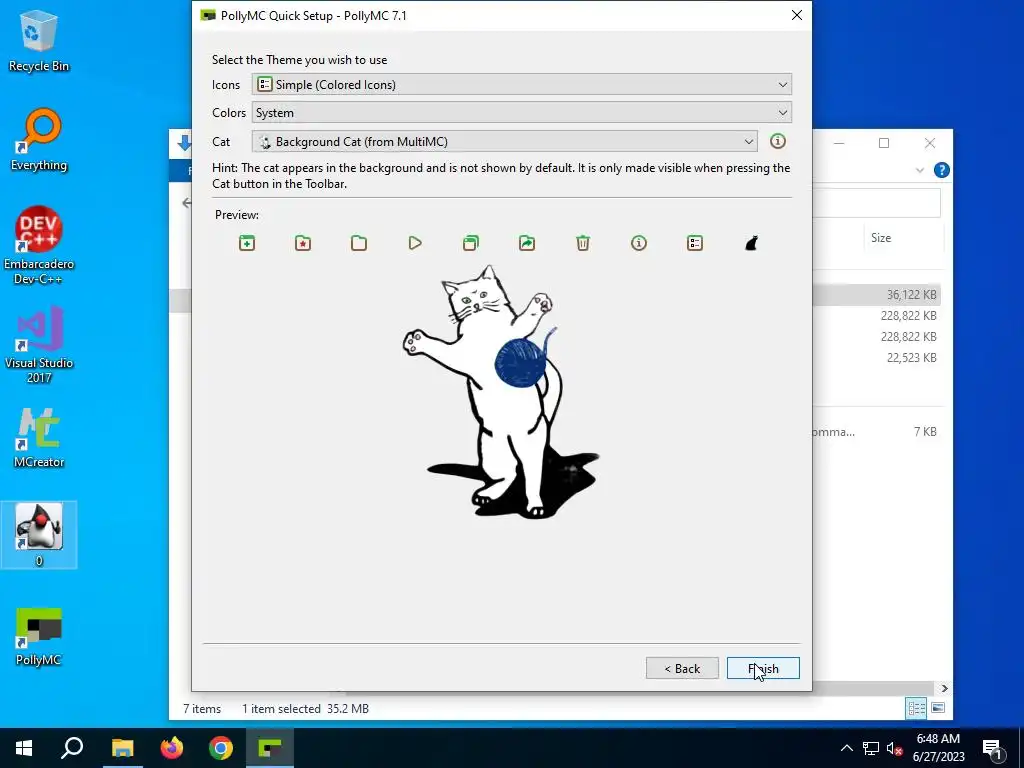Click the Recycle Bin desktop icon
The height and width of the screenshot is (768, 1024).
[39, 41]
